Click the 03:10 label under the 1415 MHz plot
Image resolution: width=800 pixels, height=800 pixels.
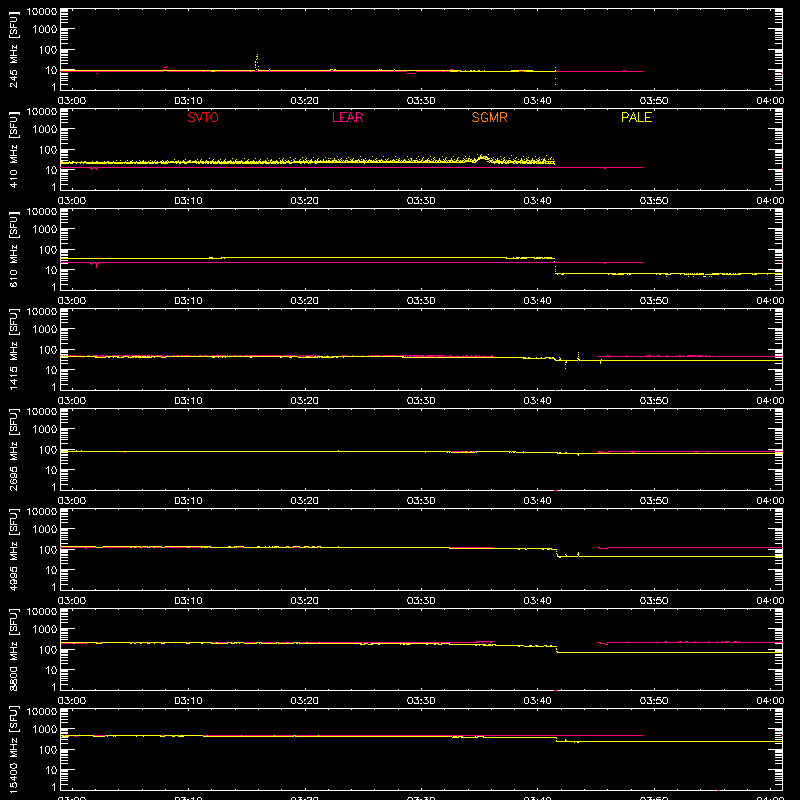point(188,401)
